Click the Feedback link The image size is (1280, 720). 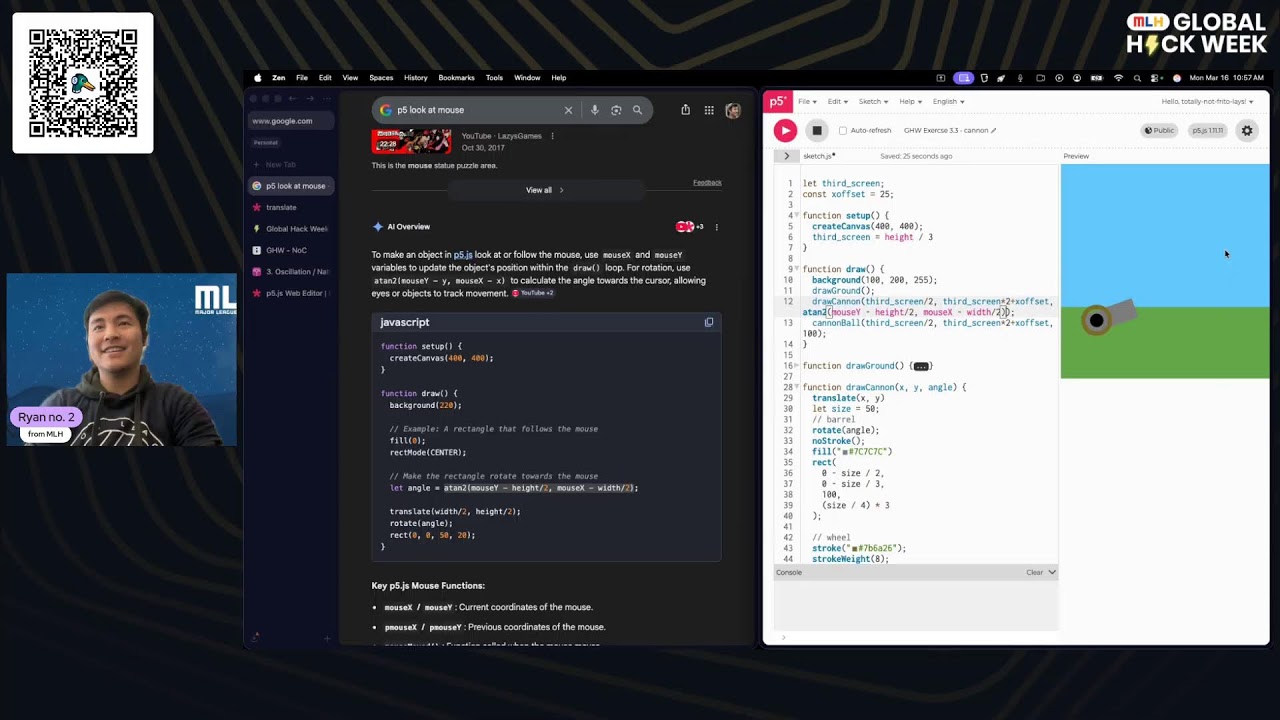[707, 183]
